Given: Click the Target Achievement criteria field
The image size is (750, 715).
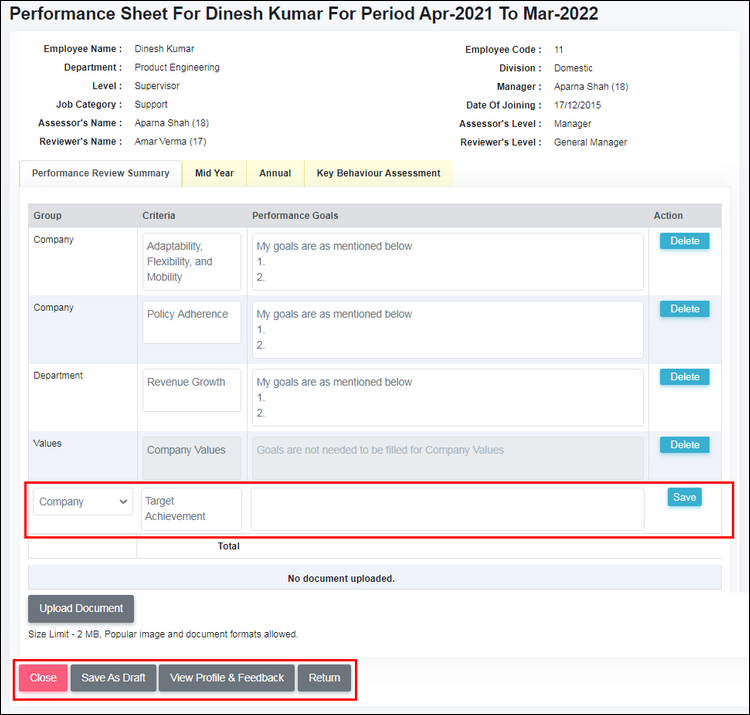Looking at the screenshot, I should (x=191, y=509).
